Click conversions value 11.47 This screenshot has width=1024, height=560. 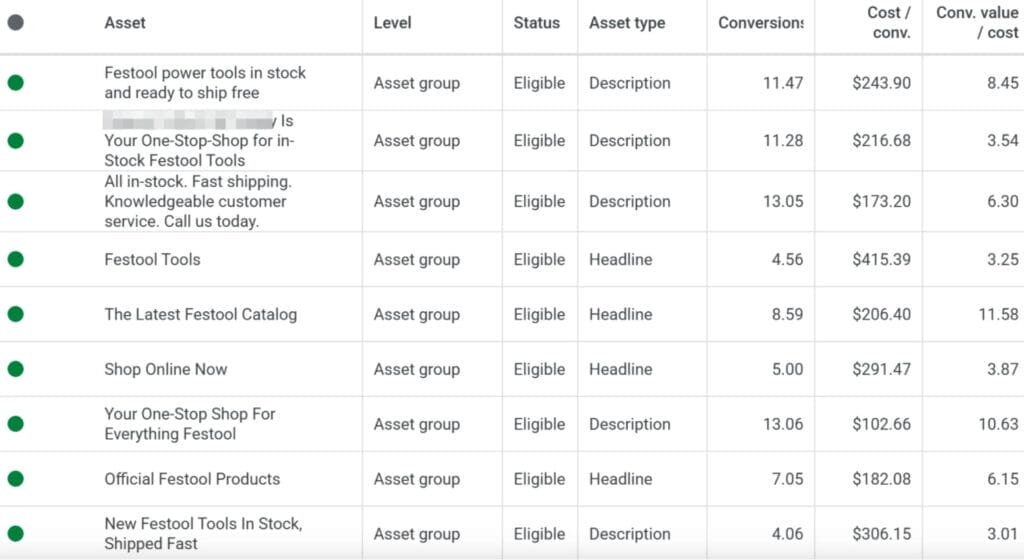coord(783,83)
